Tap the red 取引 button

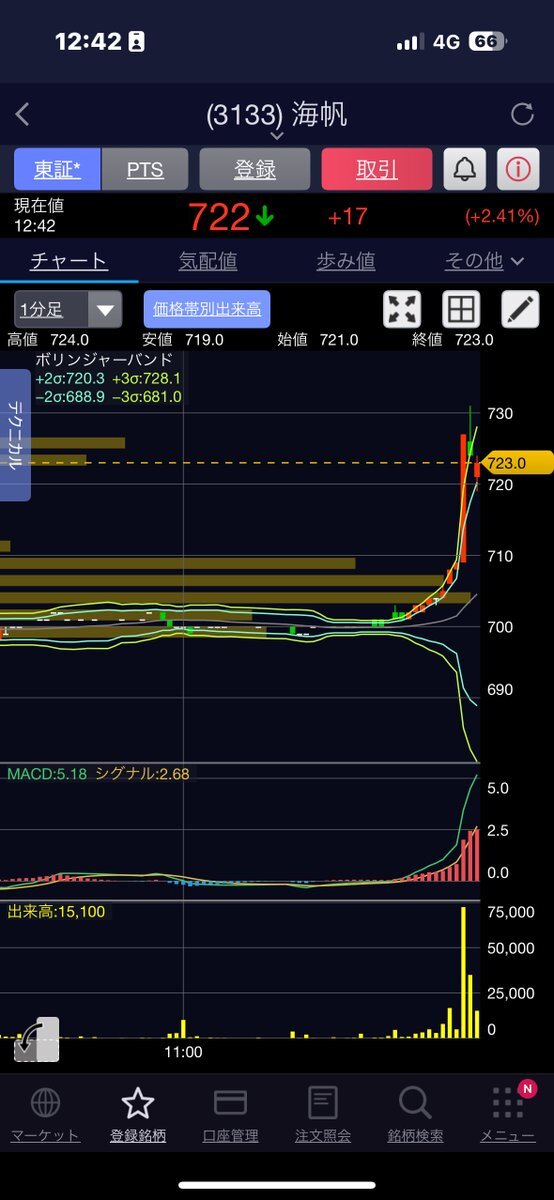click(x=377, y=169)
